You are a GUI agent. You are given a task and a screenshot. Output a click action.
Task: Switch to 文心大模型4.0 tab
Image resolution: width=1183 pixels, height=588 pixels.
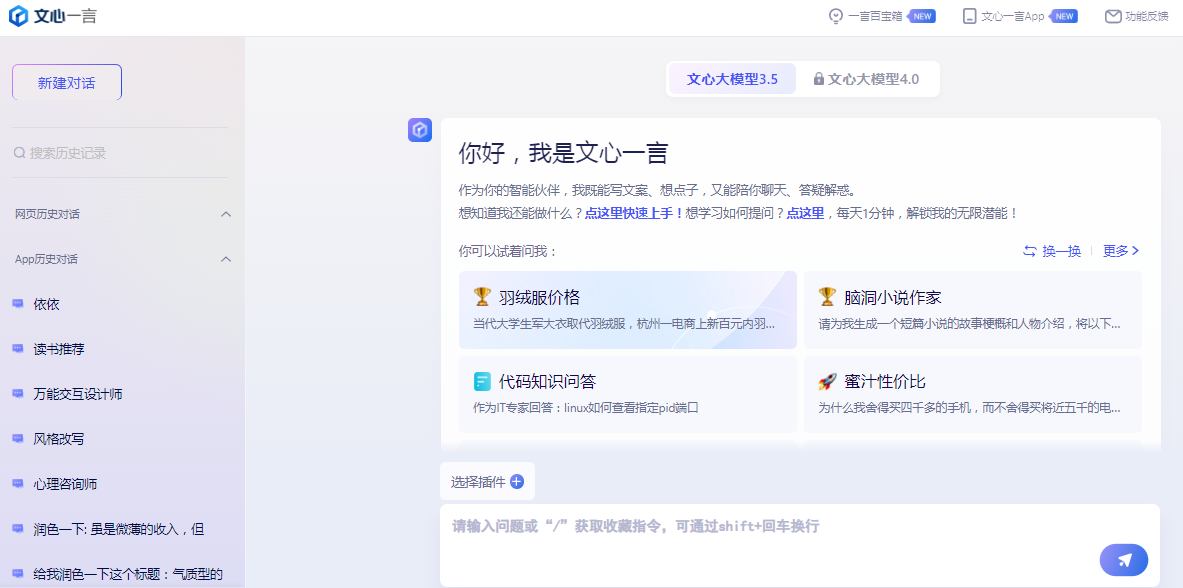(866, 79)
